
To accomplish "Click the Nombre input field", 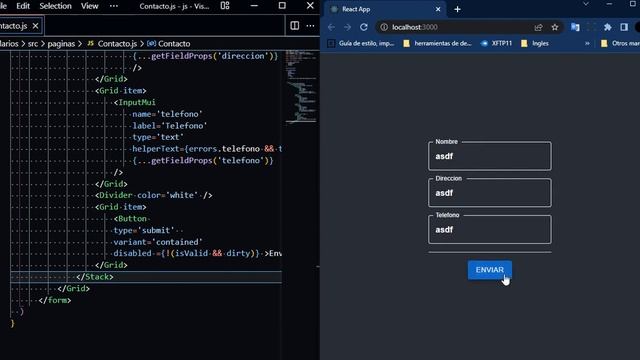I will tap(490, 156).
